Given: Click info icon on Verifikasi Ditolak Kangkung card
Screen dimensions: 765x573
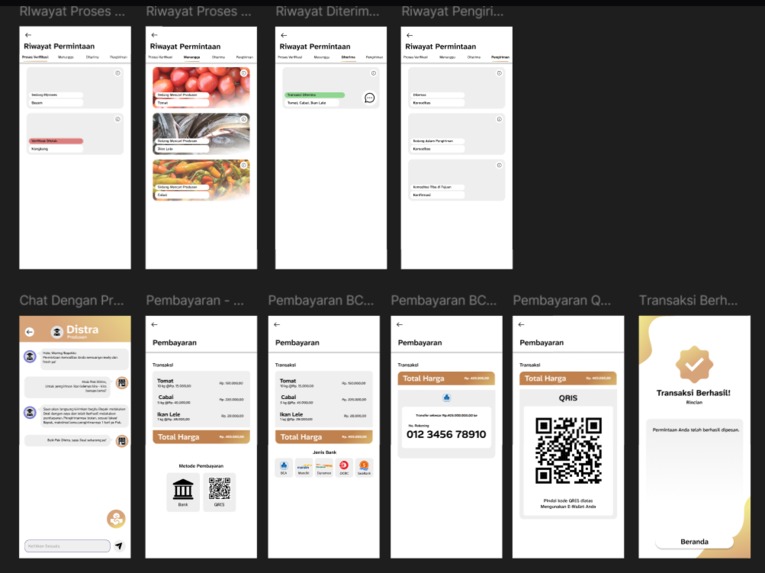Looking at the screenshot, I should [118, 119].
